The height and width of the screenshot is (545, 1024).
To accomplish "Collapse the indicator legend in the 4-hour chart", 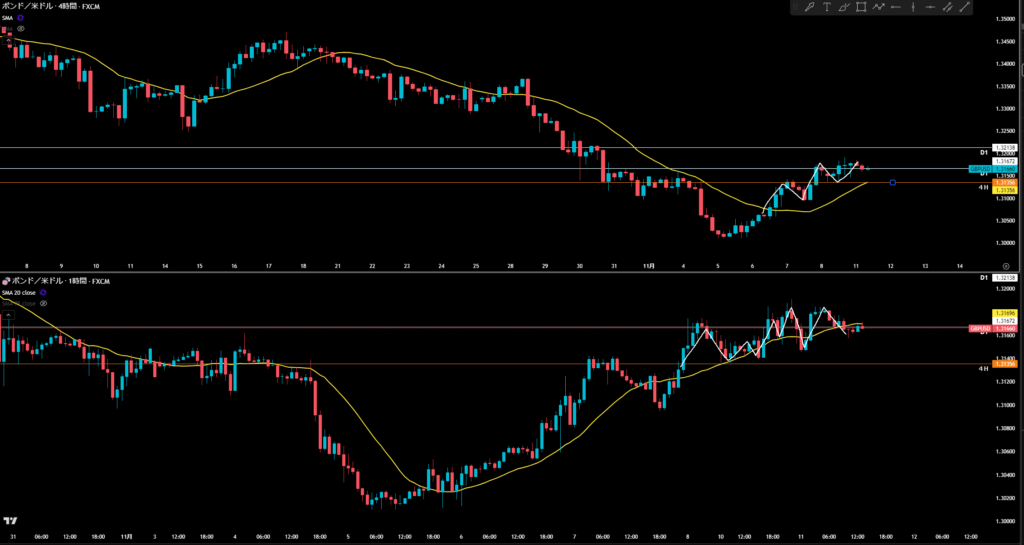I will (x=7, y=41).
